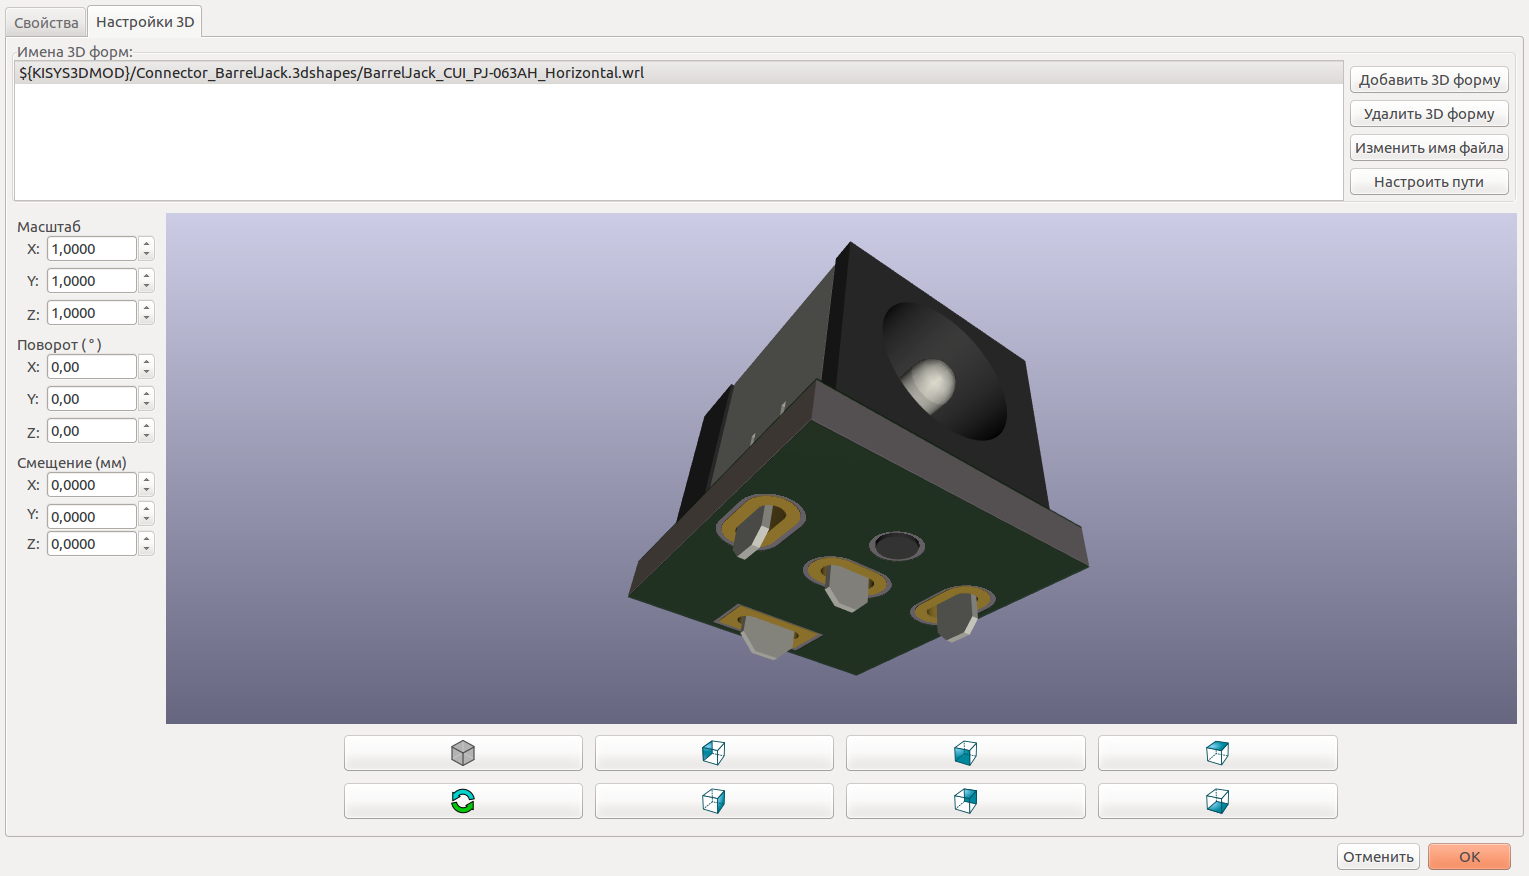Image resolution: width=1529 pixels, height=876 pixels.
Task: Click the Добавить 3D форму button
Action: tap(1429, 80)
